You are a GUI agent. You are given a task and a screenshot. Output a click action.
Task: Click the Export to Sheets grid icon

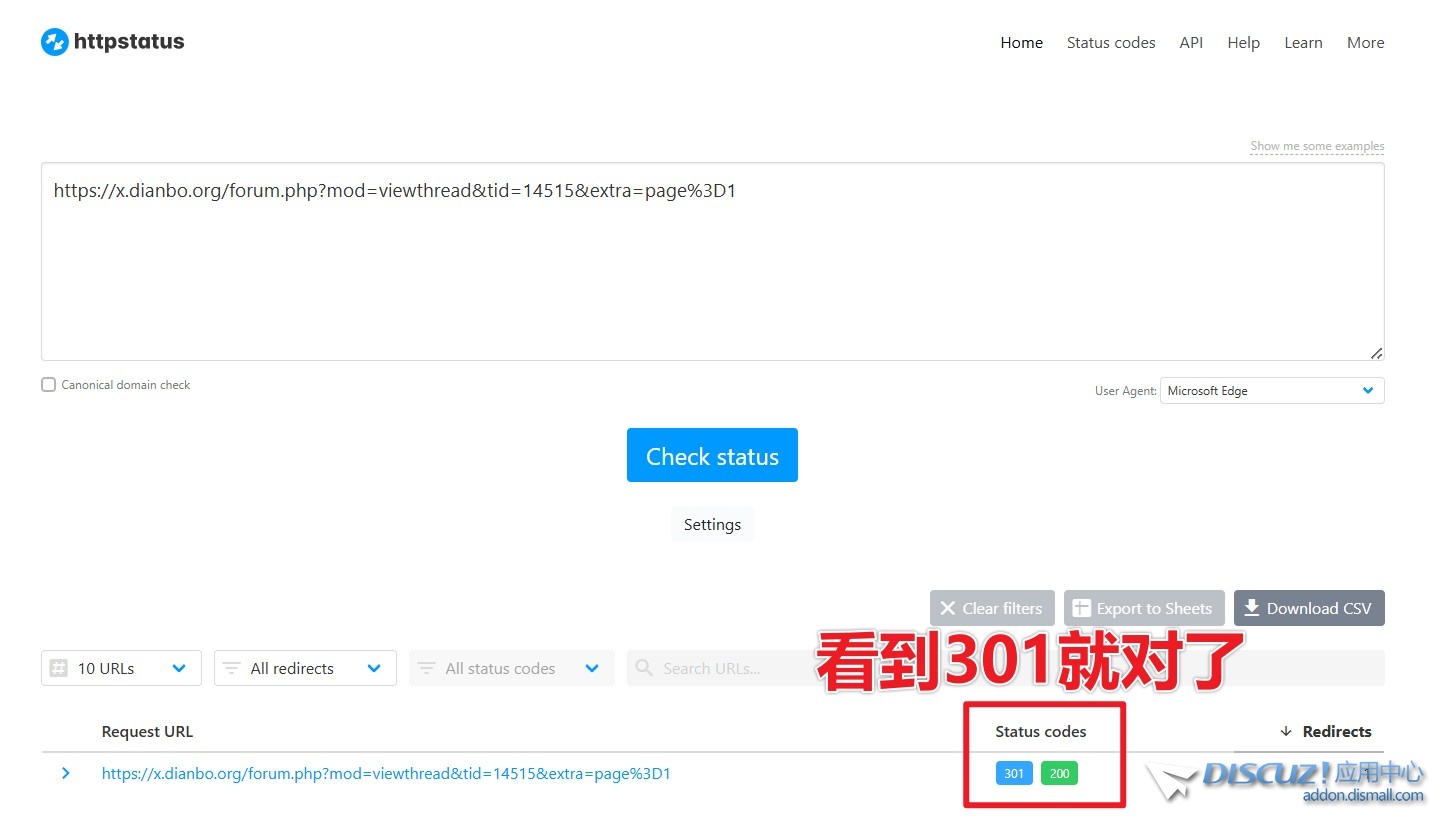[1081, 608]
